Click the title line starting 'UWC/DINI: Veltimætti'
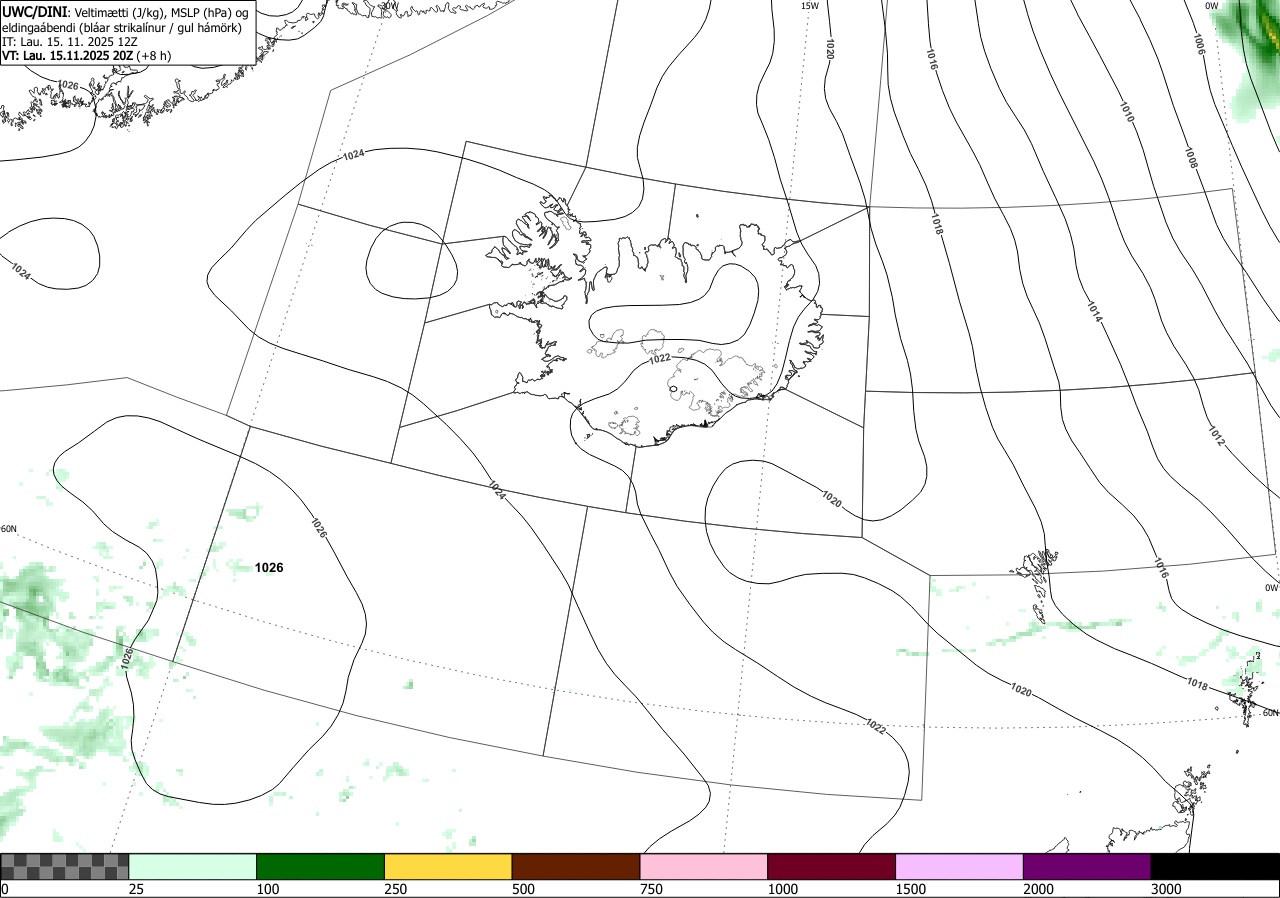 [125, 11]
